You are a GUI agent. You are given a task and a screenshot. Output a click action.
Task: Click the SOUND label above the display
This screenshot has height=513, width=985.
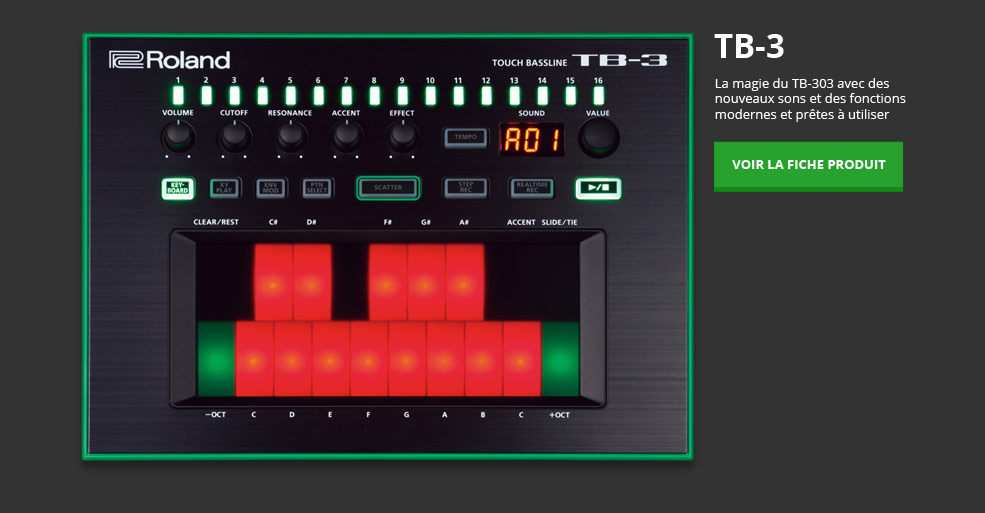pyautogui.click(x=531, y=113)
